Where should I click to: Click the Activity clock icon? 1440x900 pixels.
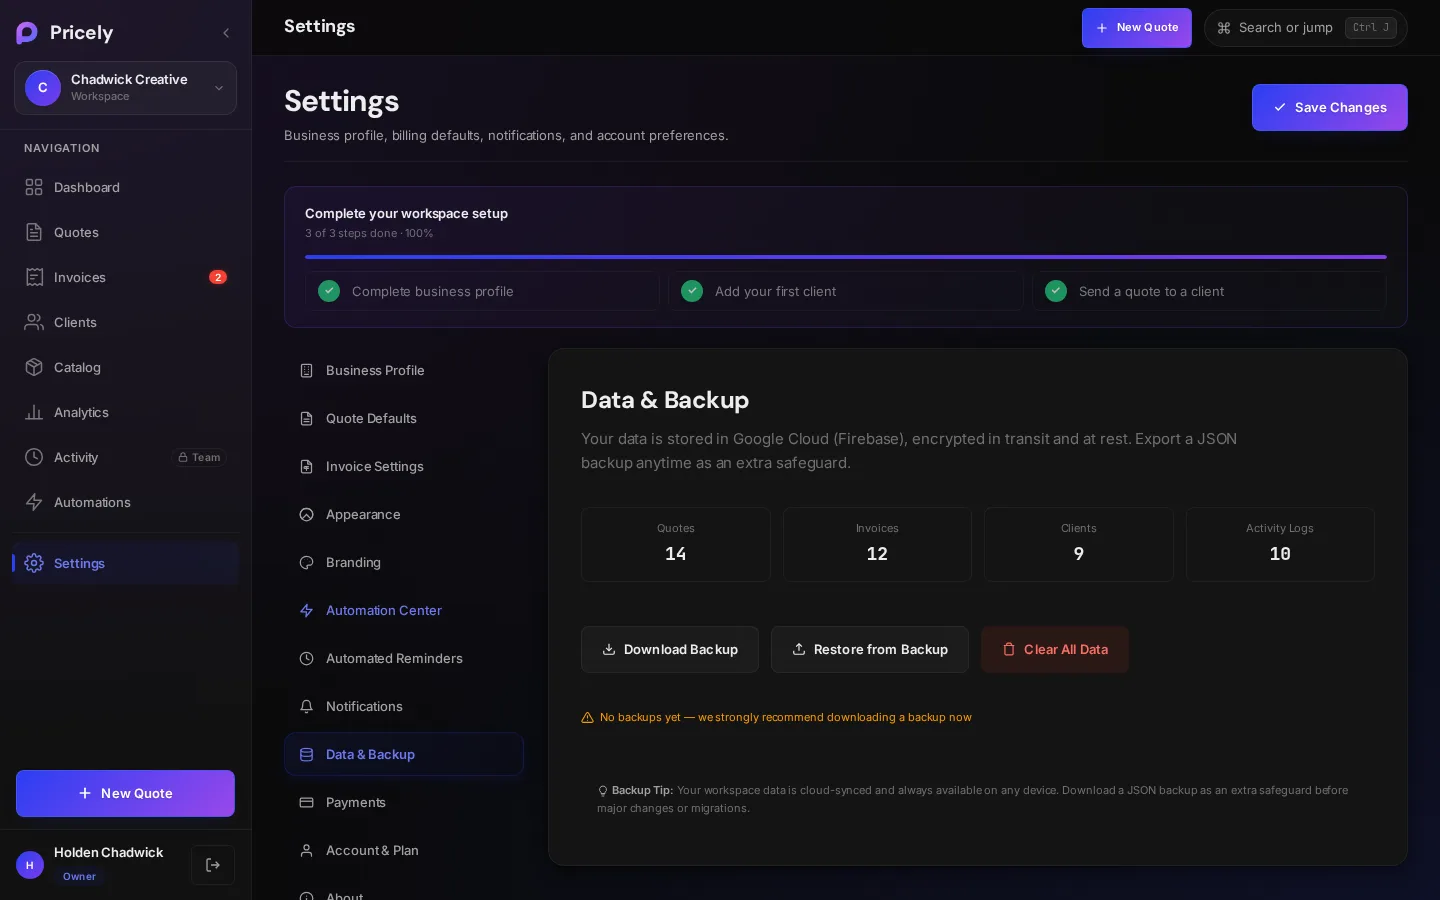coord(34,457)
